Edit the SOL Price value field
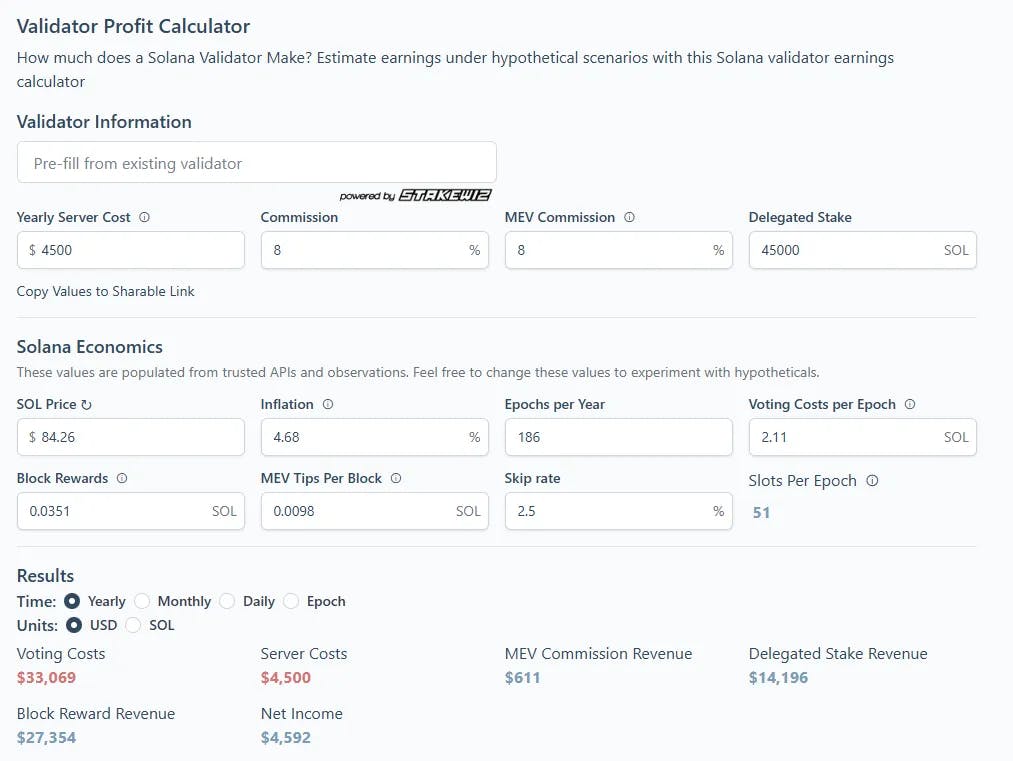This screenshot has height=761, width=1013. point(130,437)
